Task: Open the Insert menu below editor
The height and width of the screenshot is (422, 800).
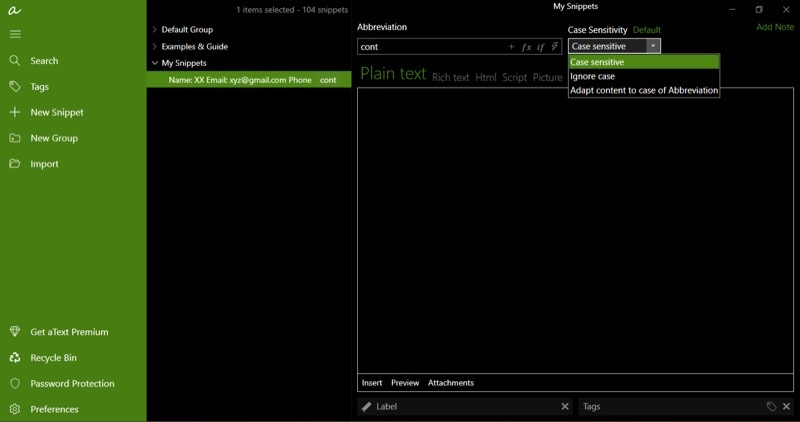Action: point(371,383)
